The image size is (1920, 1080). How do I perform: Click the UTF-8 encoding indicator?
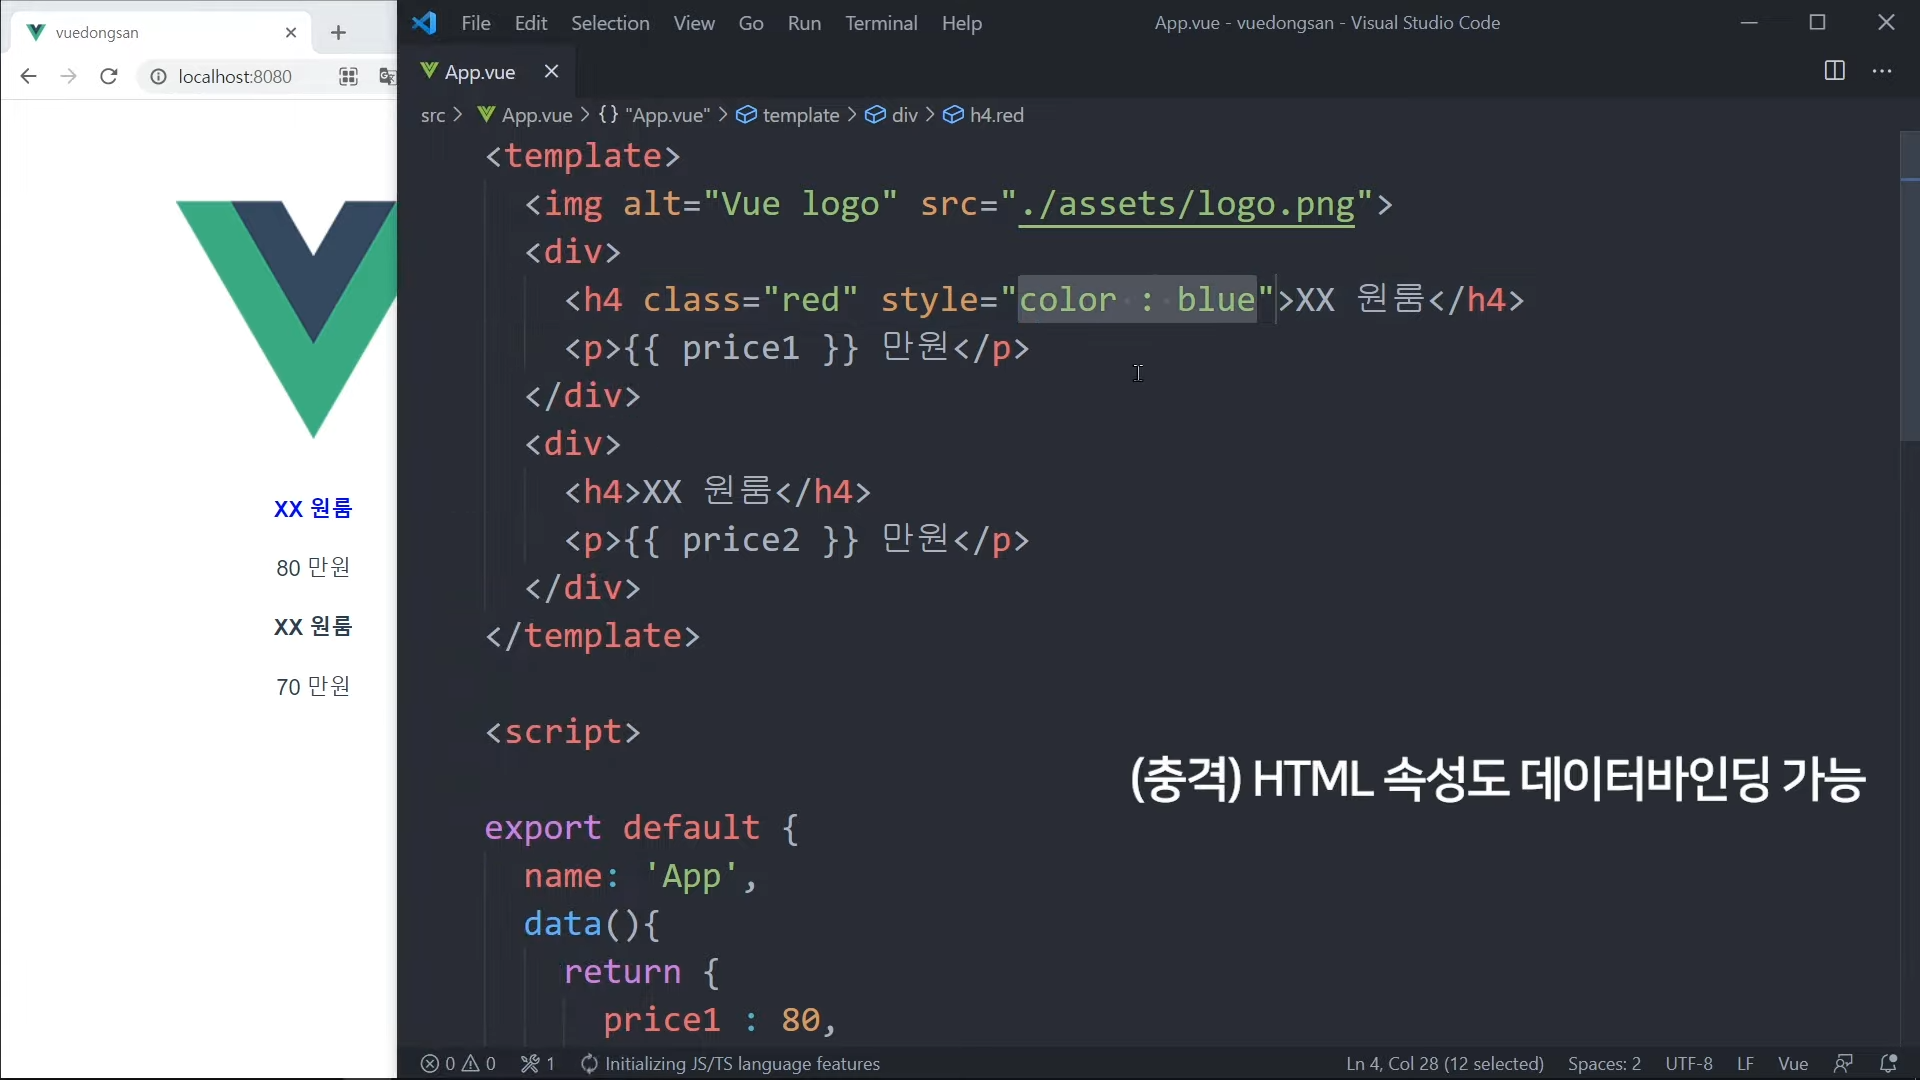point(1688,1063)
